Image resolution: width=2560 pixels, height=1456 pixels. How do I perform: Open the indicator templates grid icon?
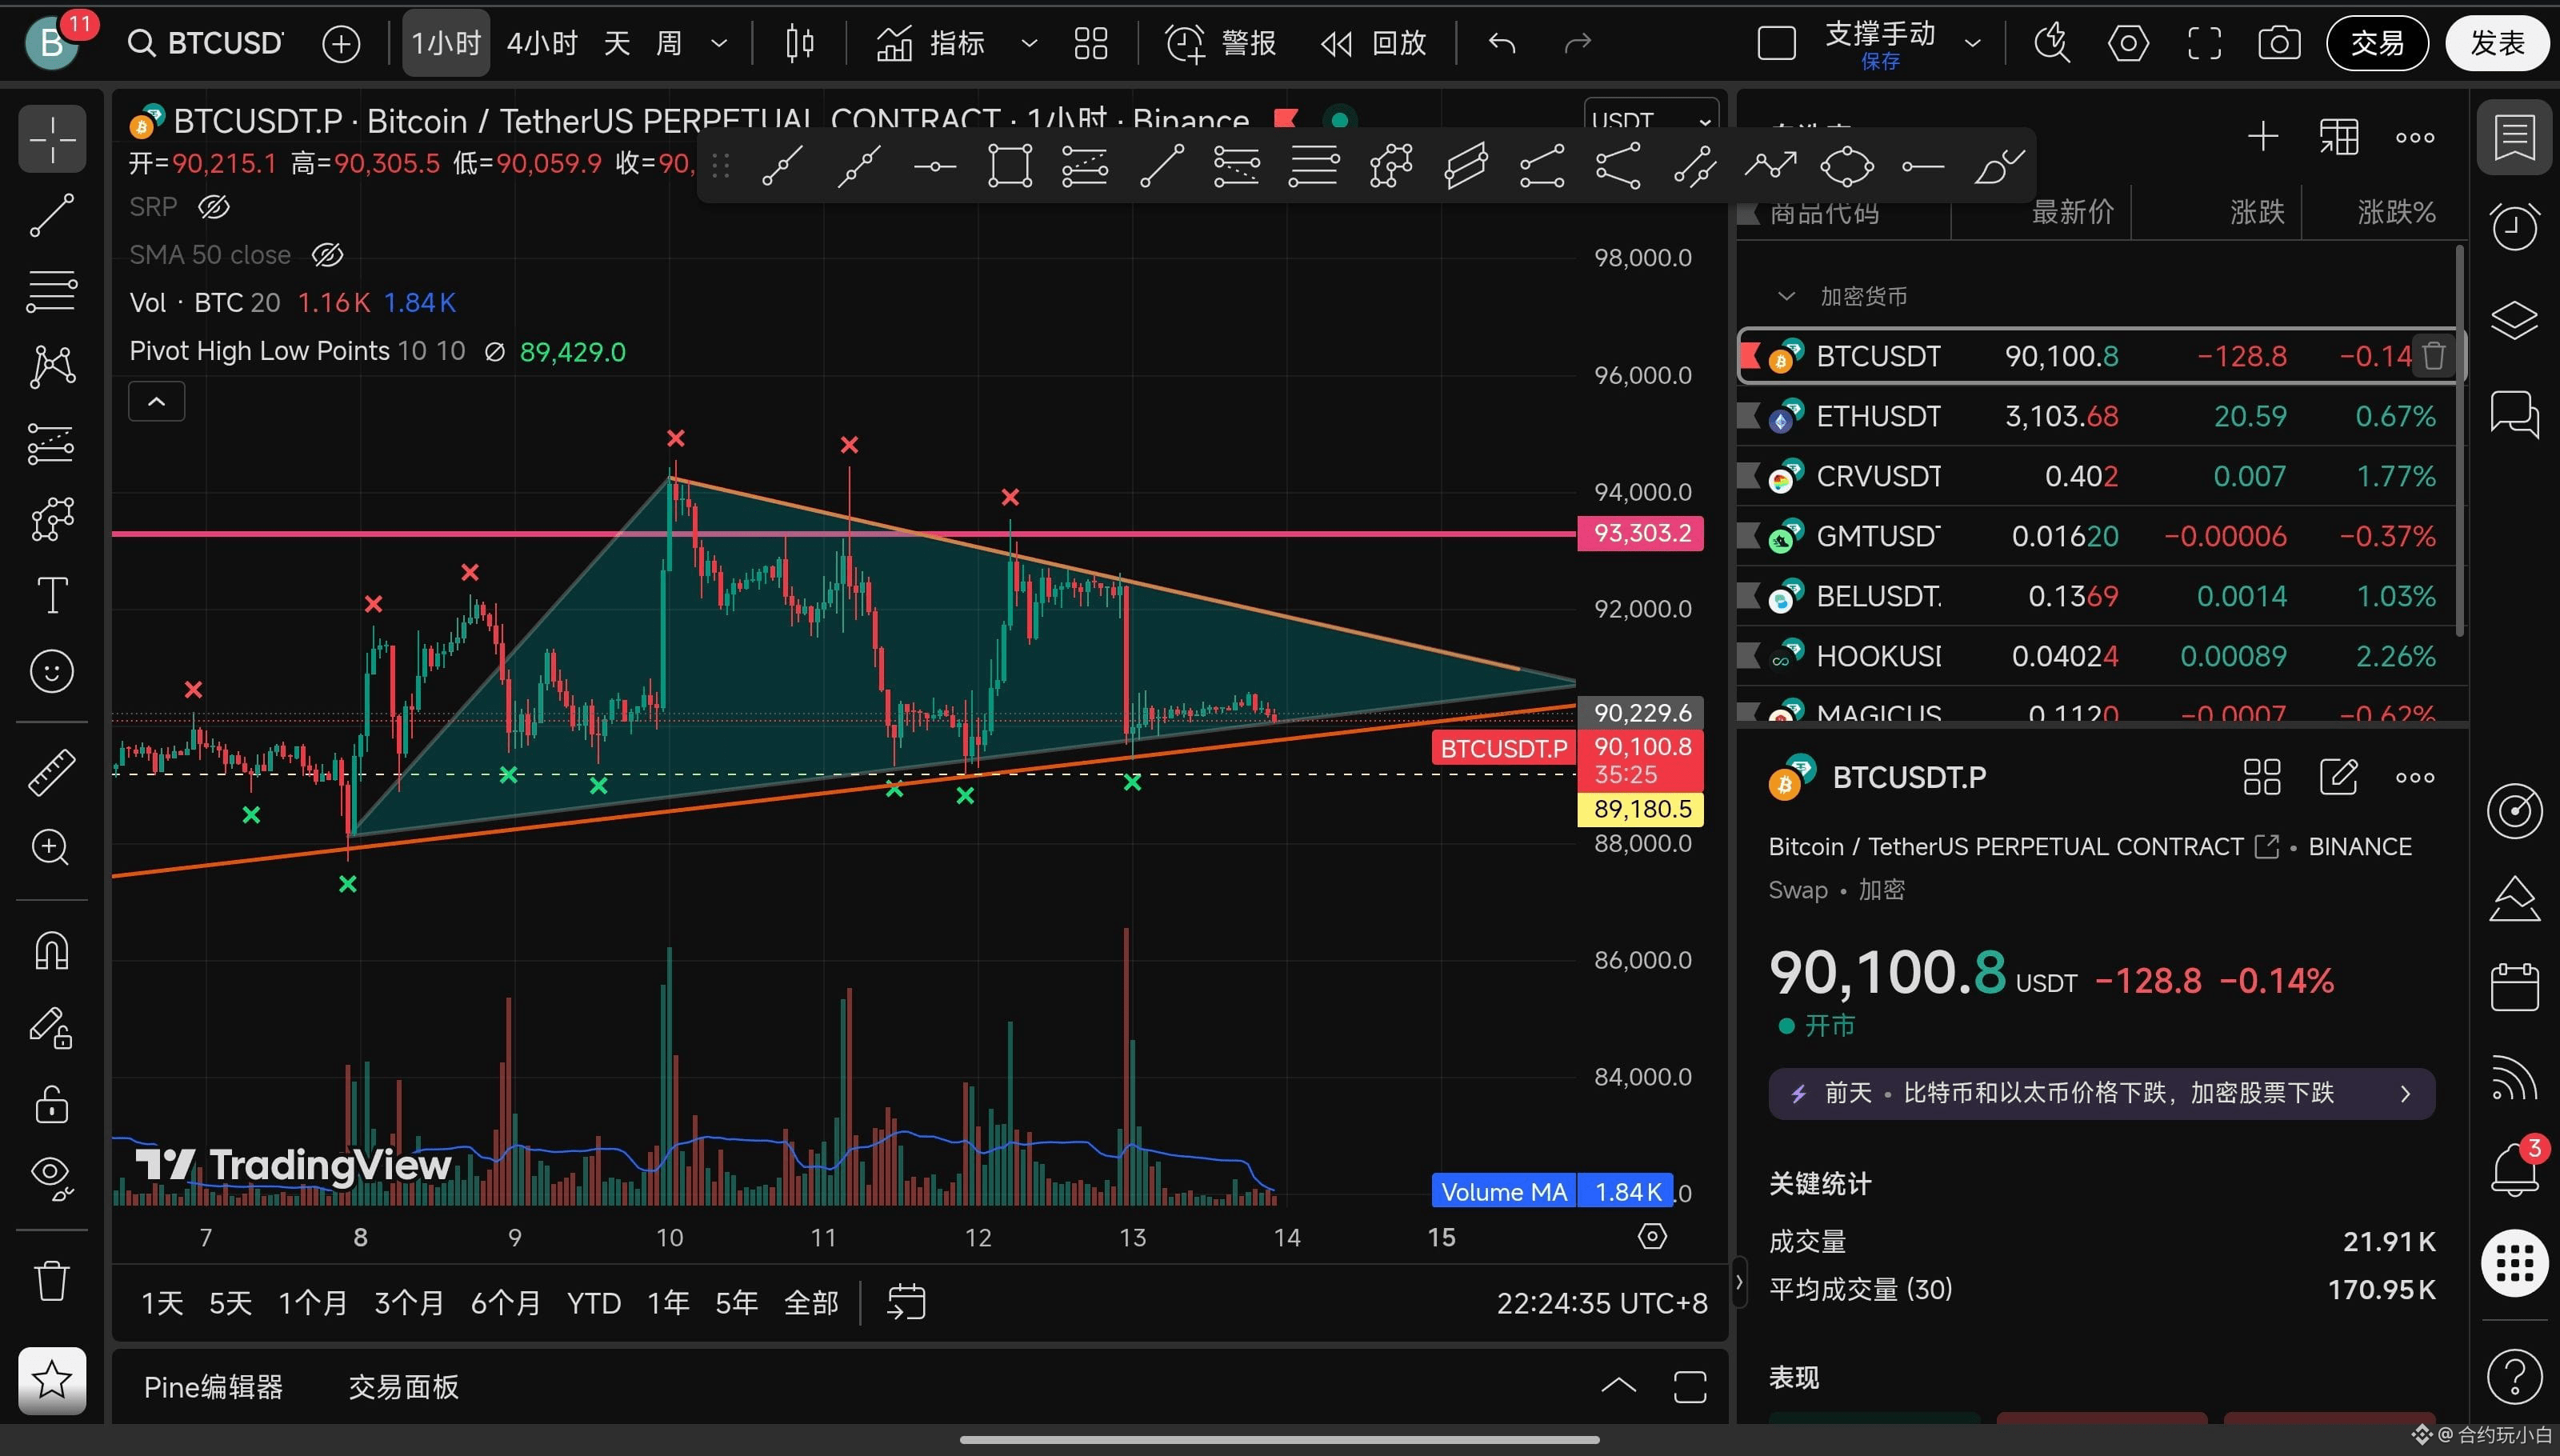click(x=1090, y=43)
